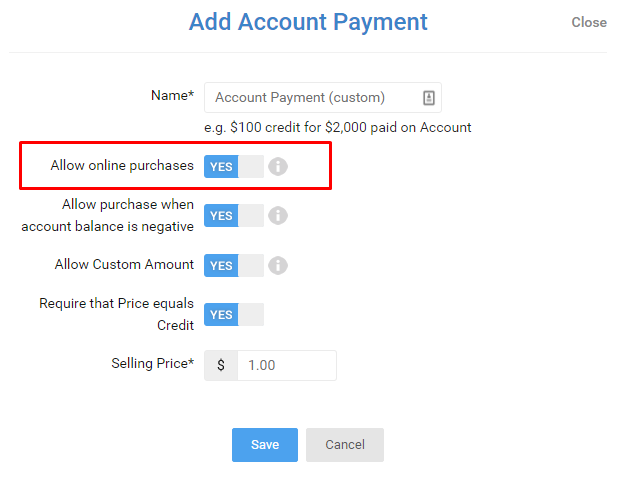
Task: Disable purchase when account balance is negative
Action: pos(234,216)
